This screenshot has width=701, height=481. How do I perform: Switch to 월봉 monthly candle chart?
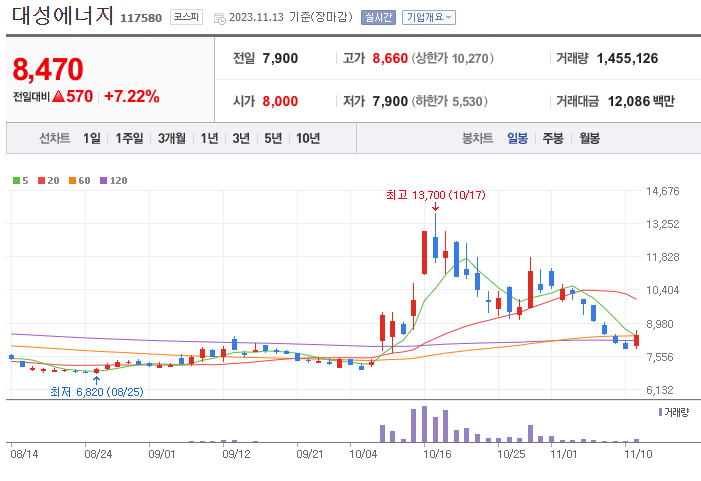pos(589,138)
